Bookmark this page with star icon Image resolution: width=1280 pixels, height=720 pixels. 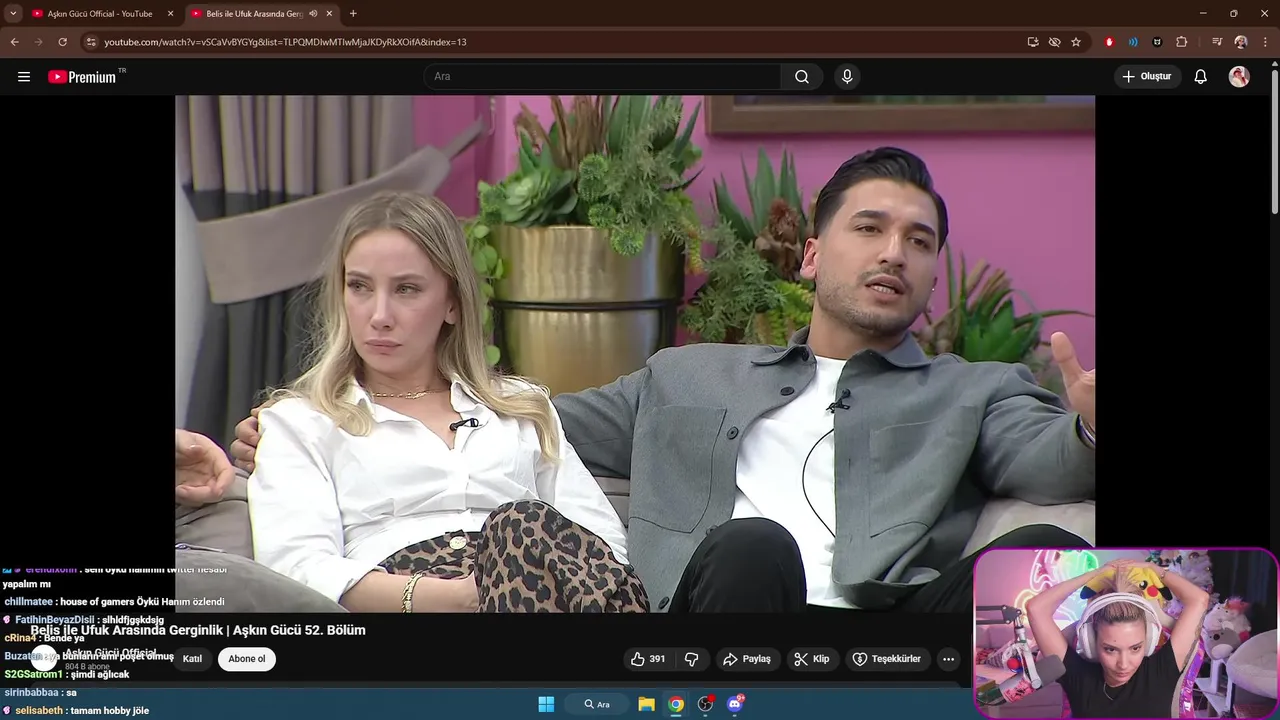1076,42
